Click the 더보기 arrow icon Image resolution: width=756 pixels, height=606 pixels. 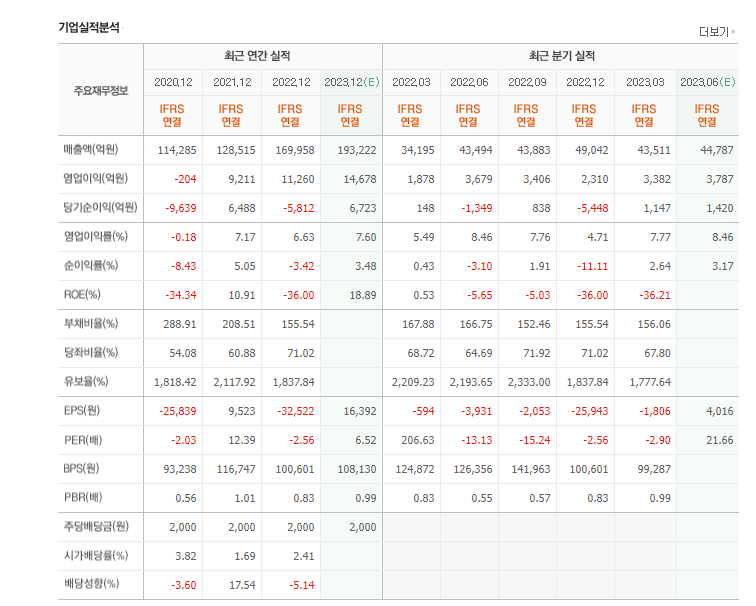tap(733, 32)
